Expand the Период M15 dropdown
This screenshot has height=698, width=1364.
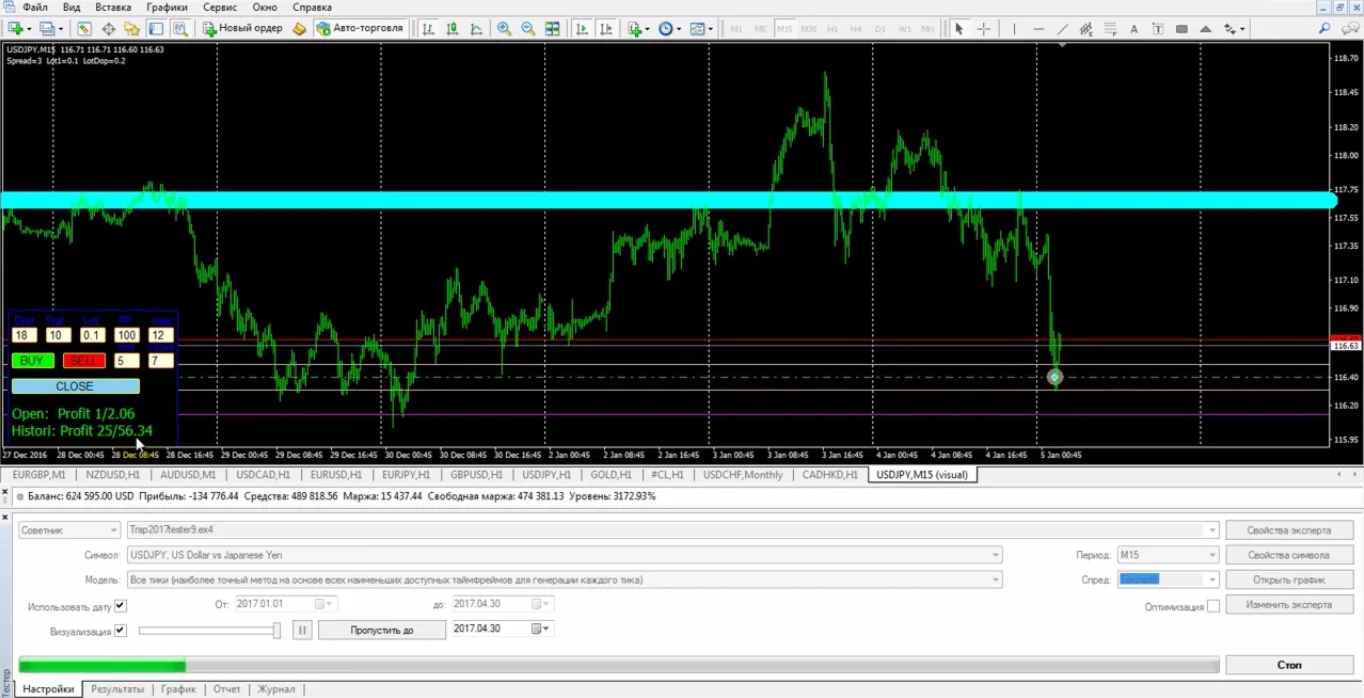(1212, 555)
